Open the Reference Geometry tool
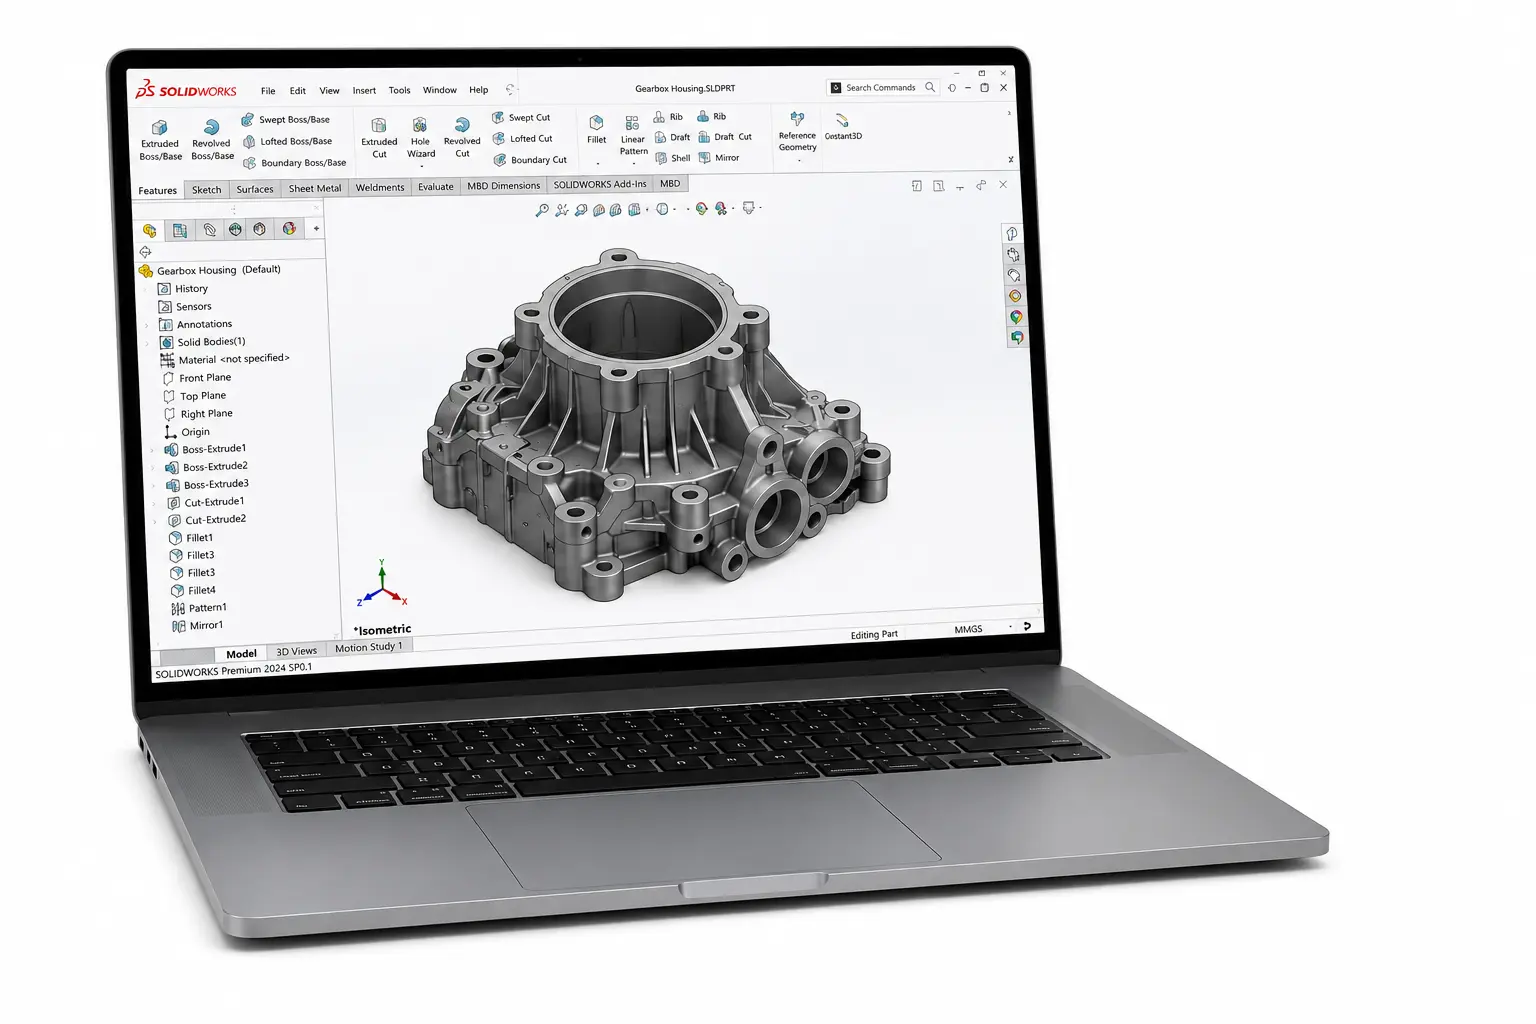1536x1024 pixels. click(797, 132)
